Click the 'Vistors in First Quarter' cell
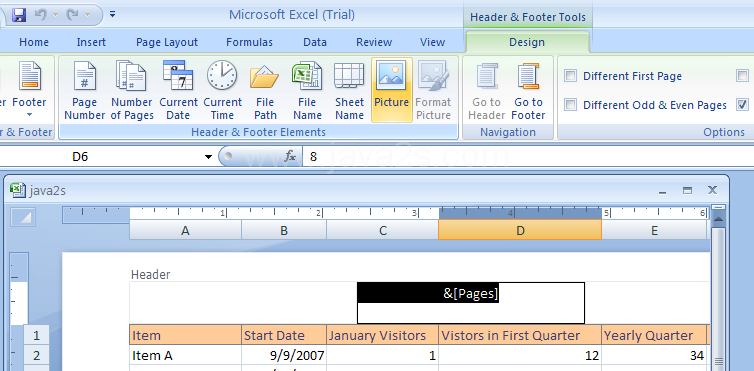754x371 pixels. tap(520, 335)
